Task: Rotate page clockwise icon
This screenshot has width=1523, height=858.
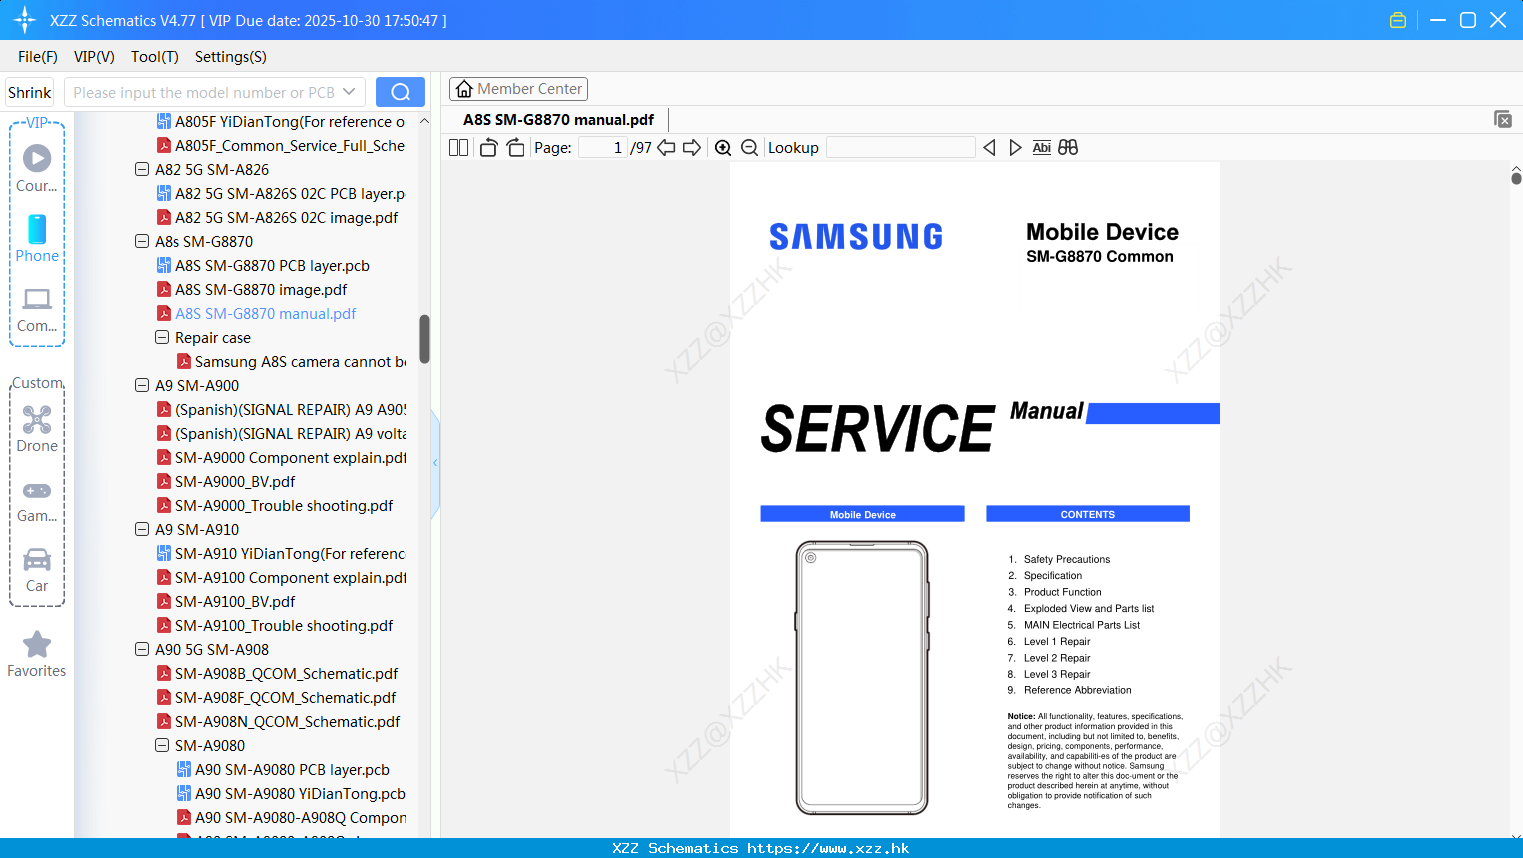Action: click(x=515, y=148)
